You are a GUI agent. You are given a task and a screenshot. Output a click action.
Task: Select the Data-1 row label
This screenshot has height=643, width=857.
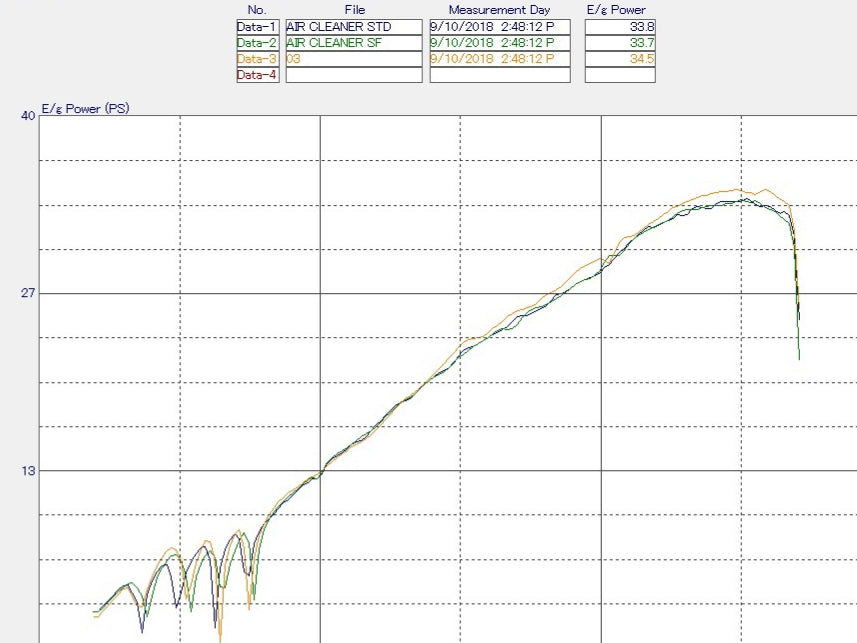pos(257,27)
